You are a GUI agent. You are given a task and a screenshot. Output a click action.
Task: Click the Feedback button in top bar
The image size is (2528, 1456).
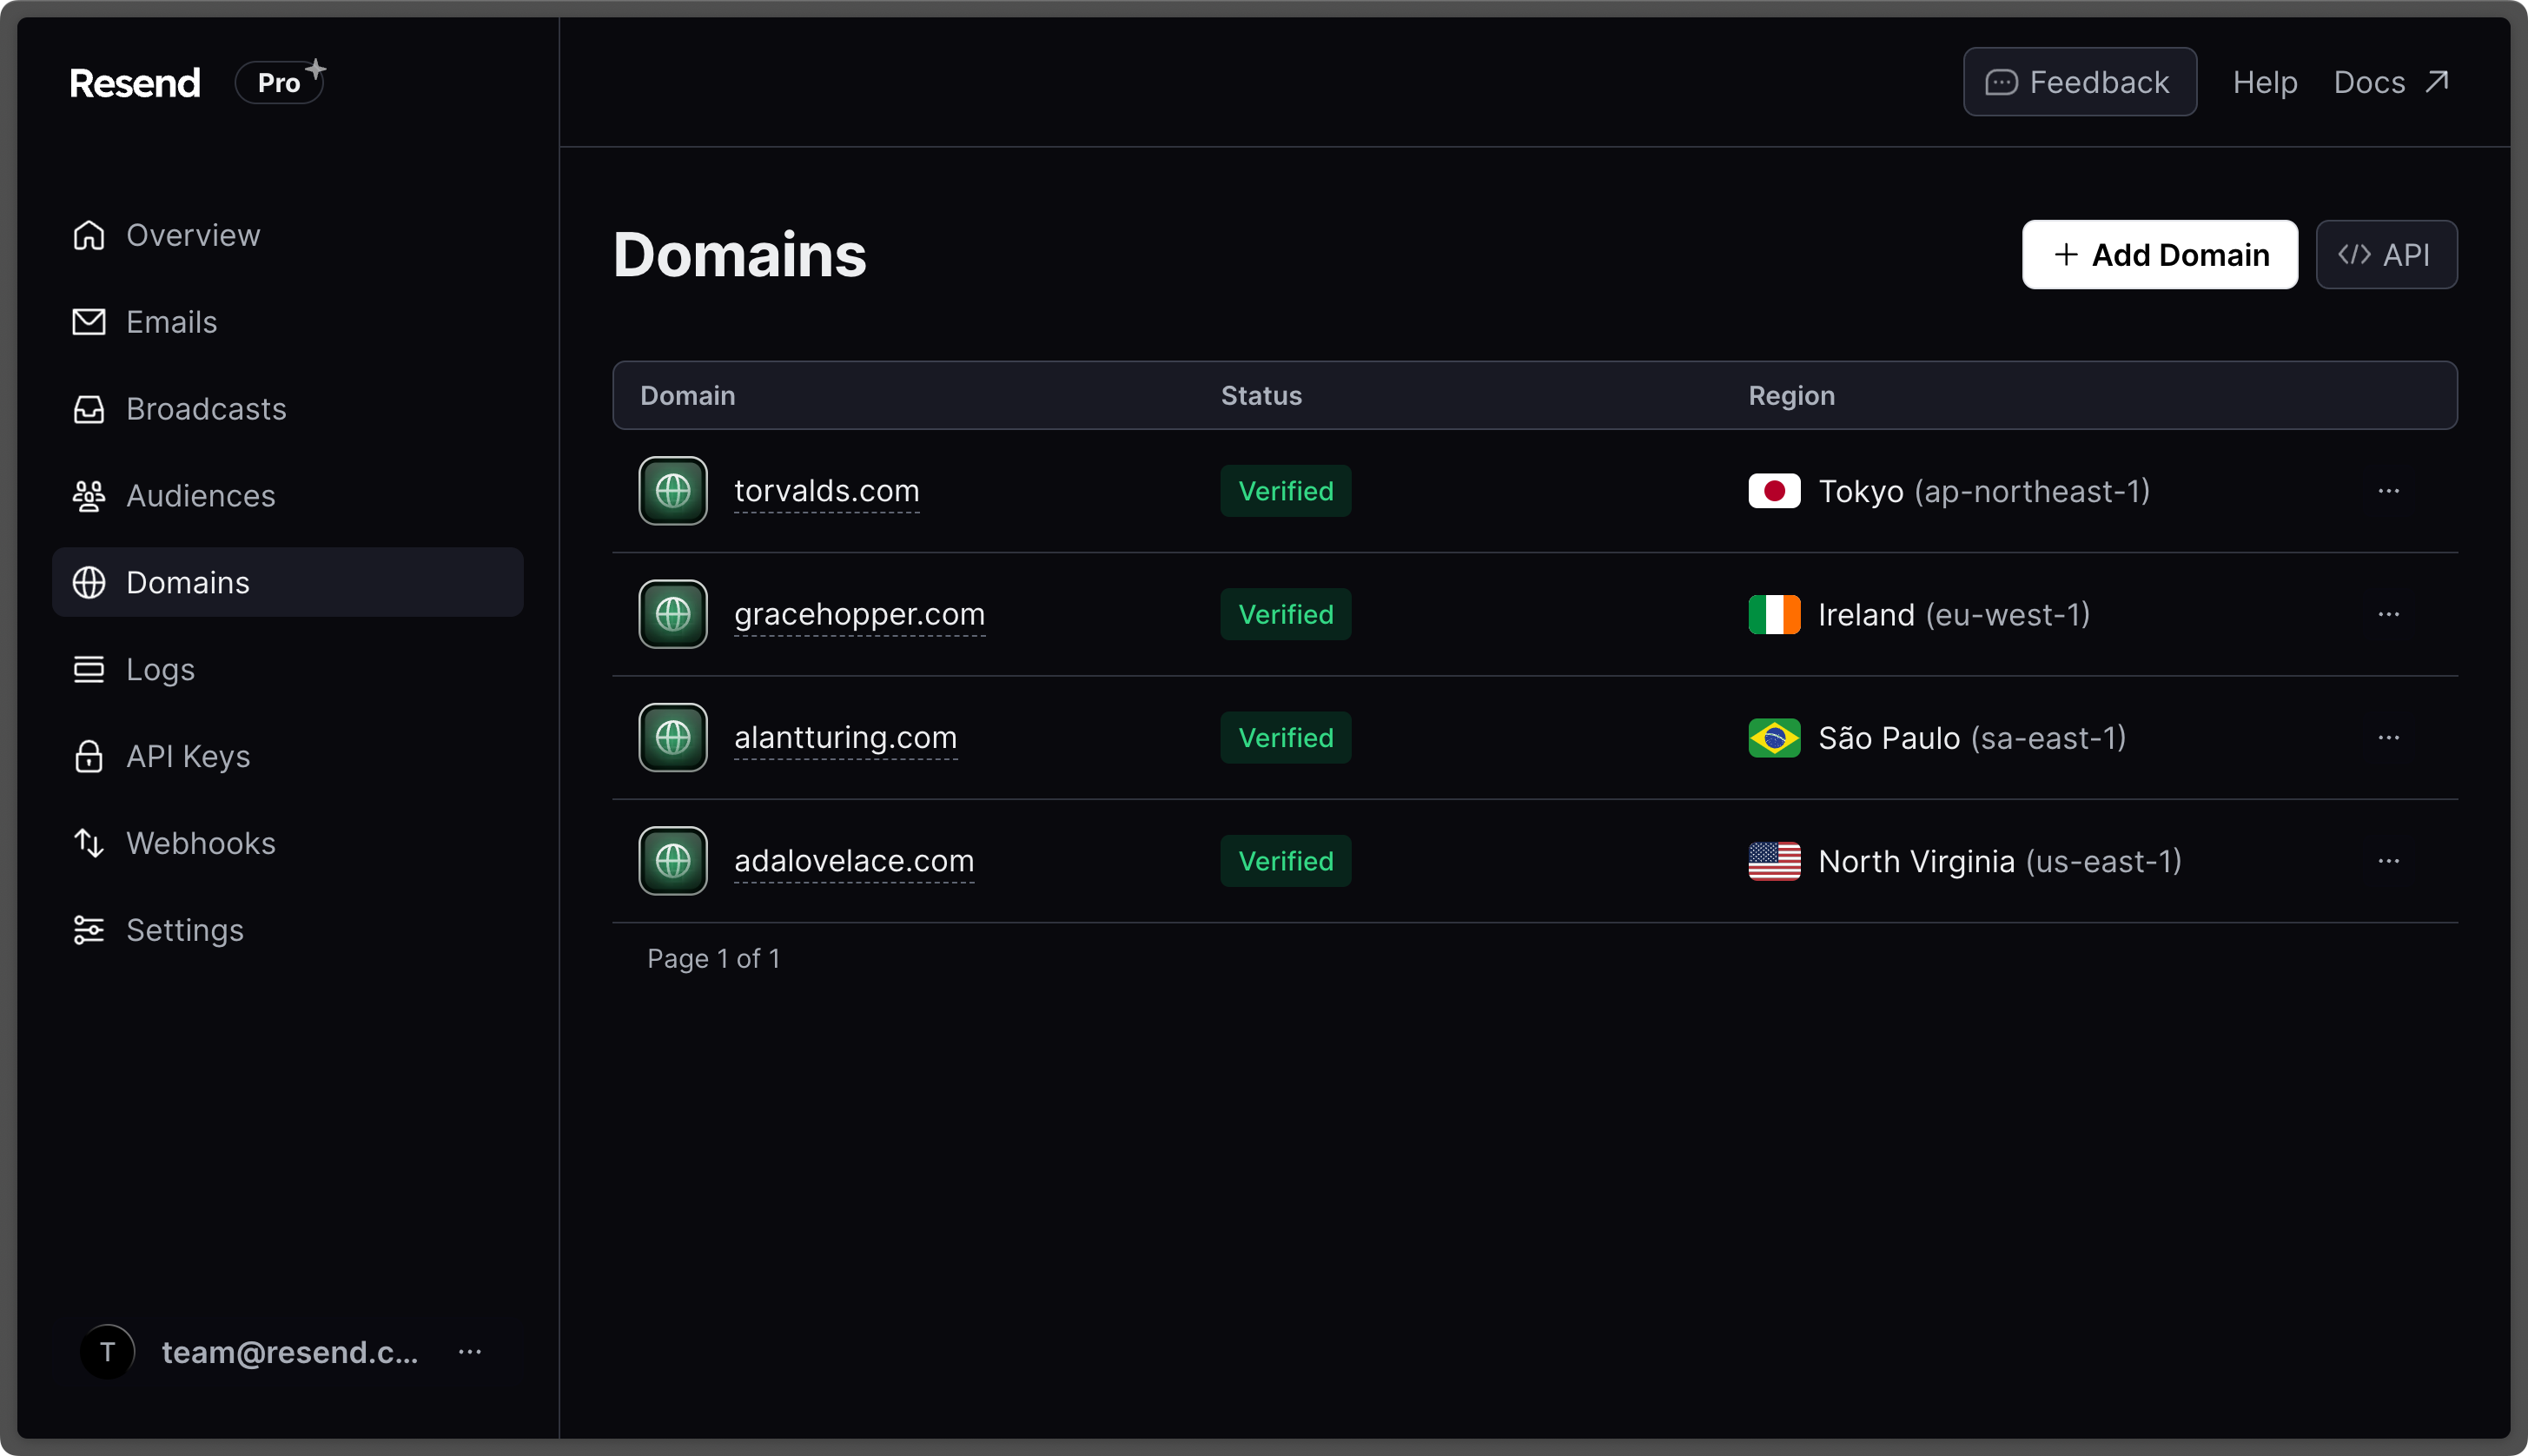(2078, 82)
